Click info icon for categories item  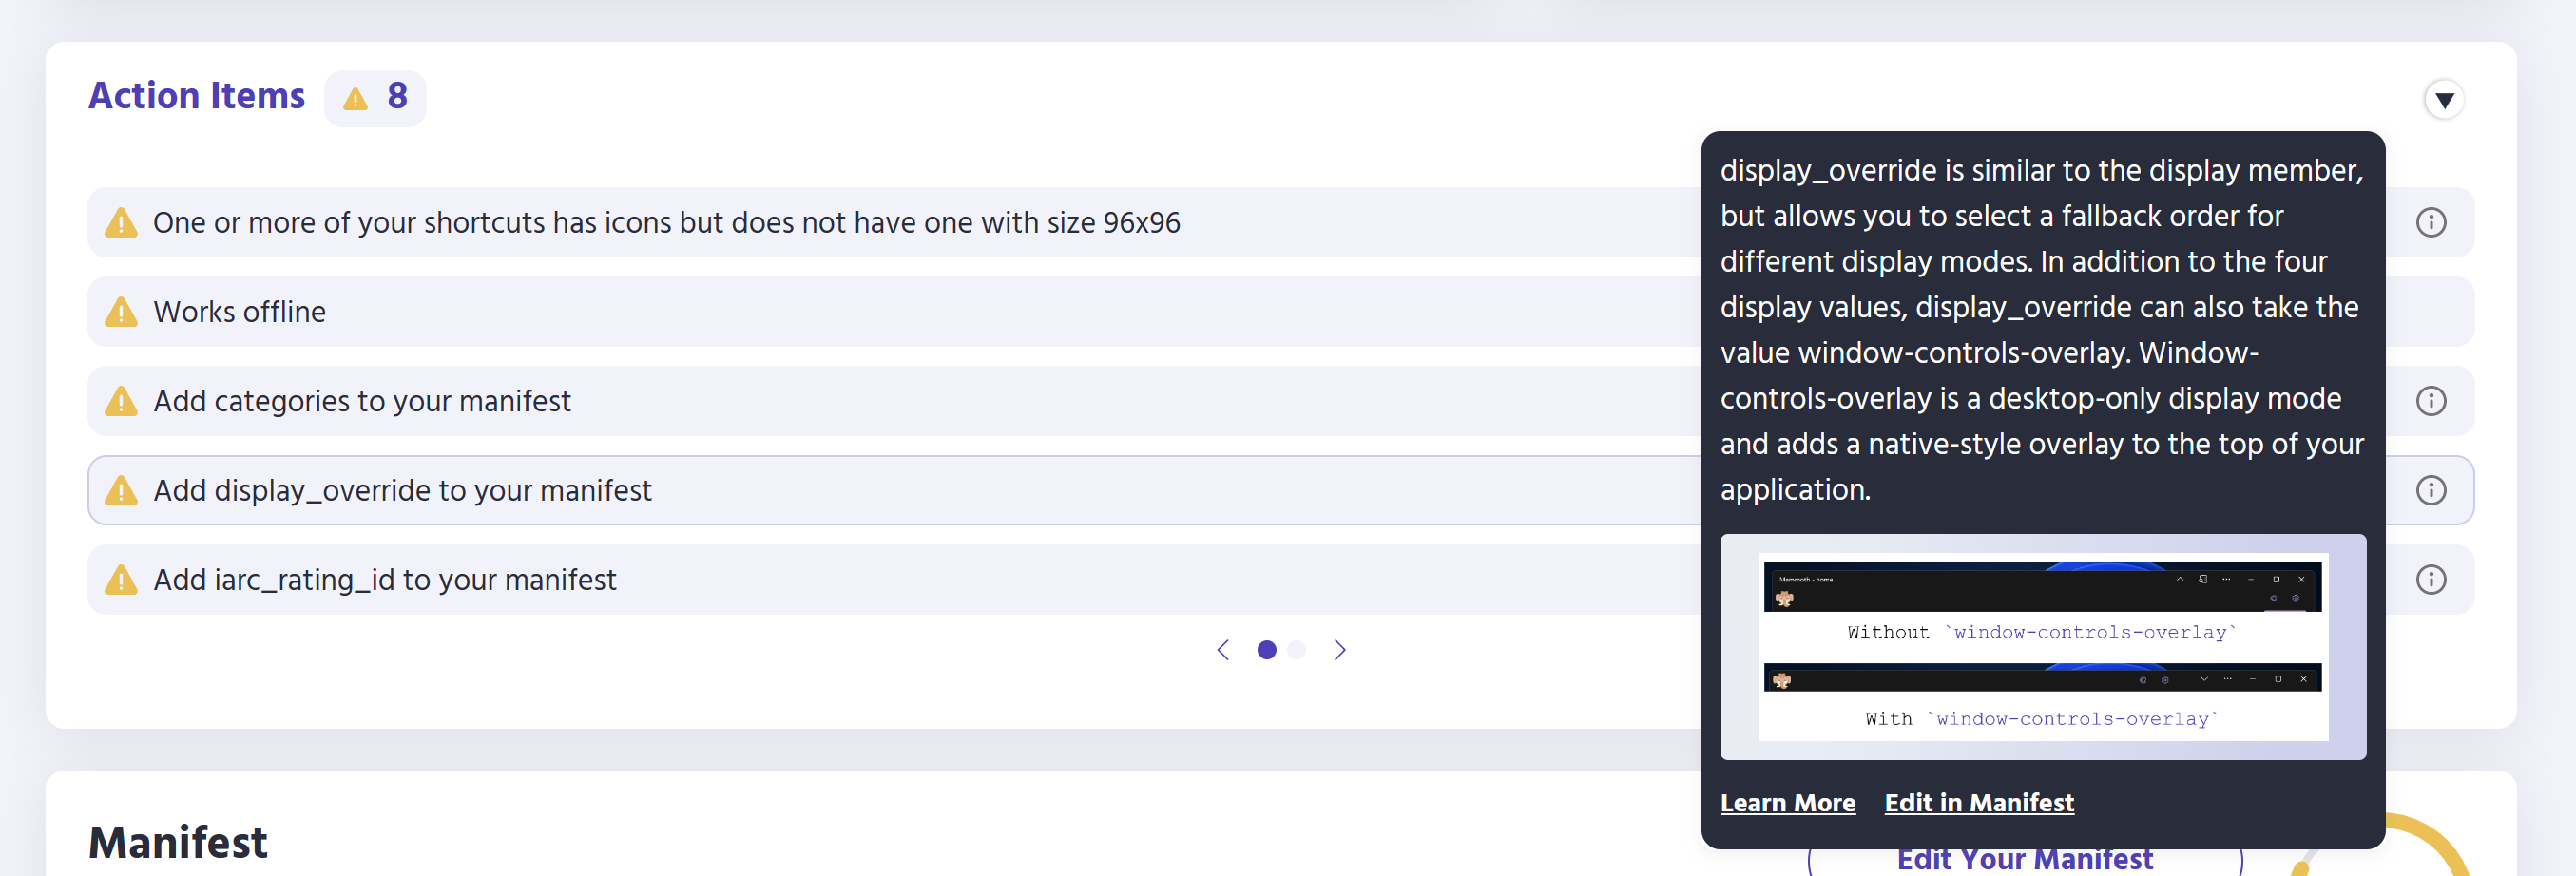click(2431, 401)
